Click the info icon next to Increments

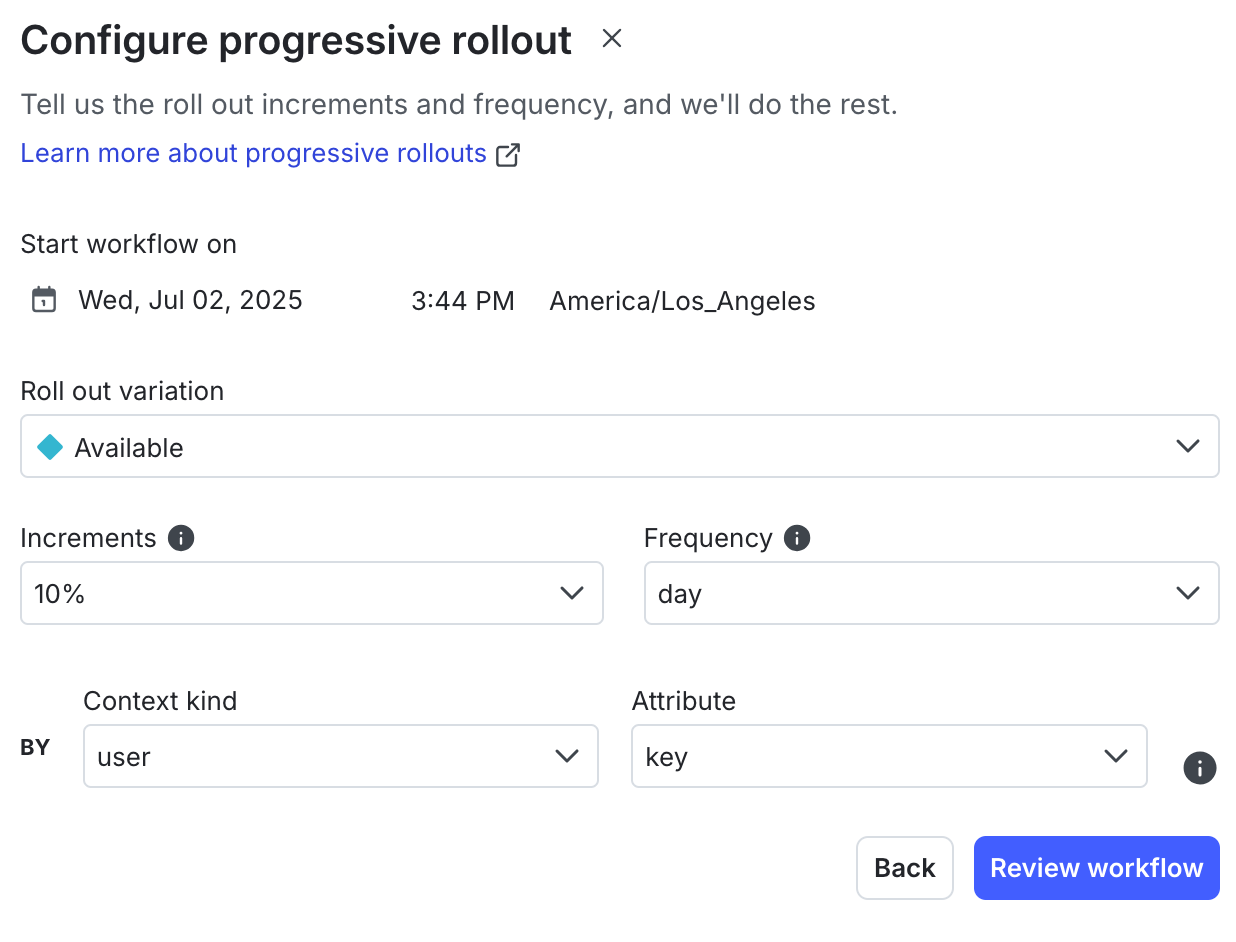tap(181, 538)
